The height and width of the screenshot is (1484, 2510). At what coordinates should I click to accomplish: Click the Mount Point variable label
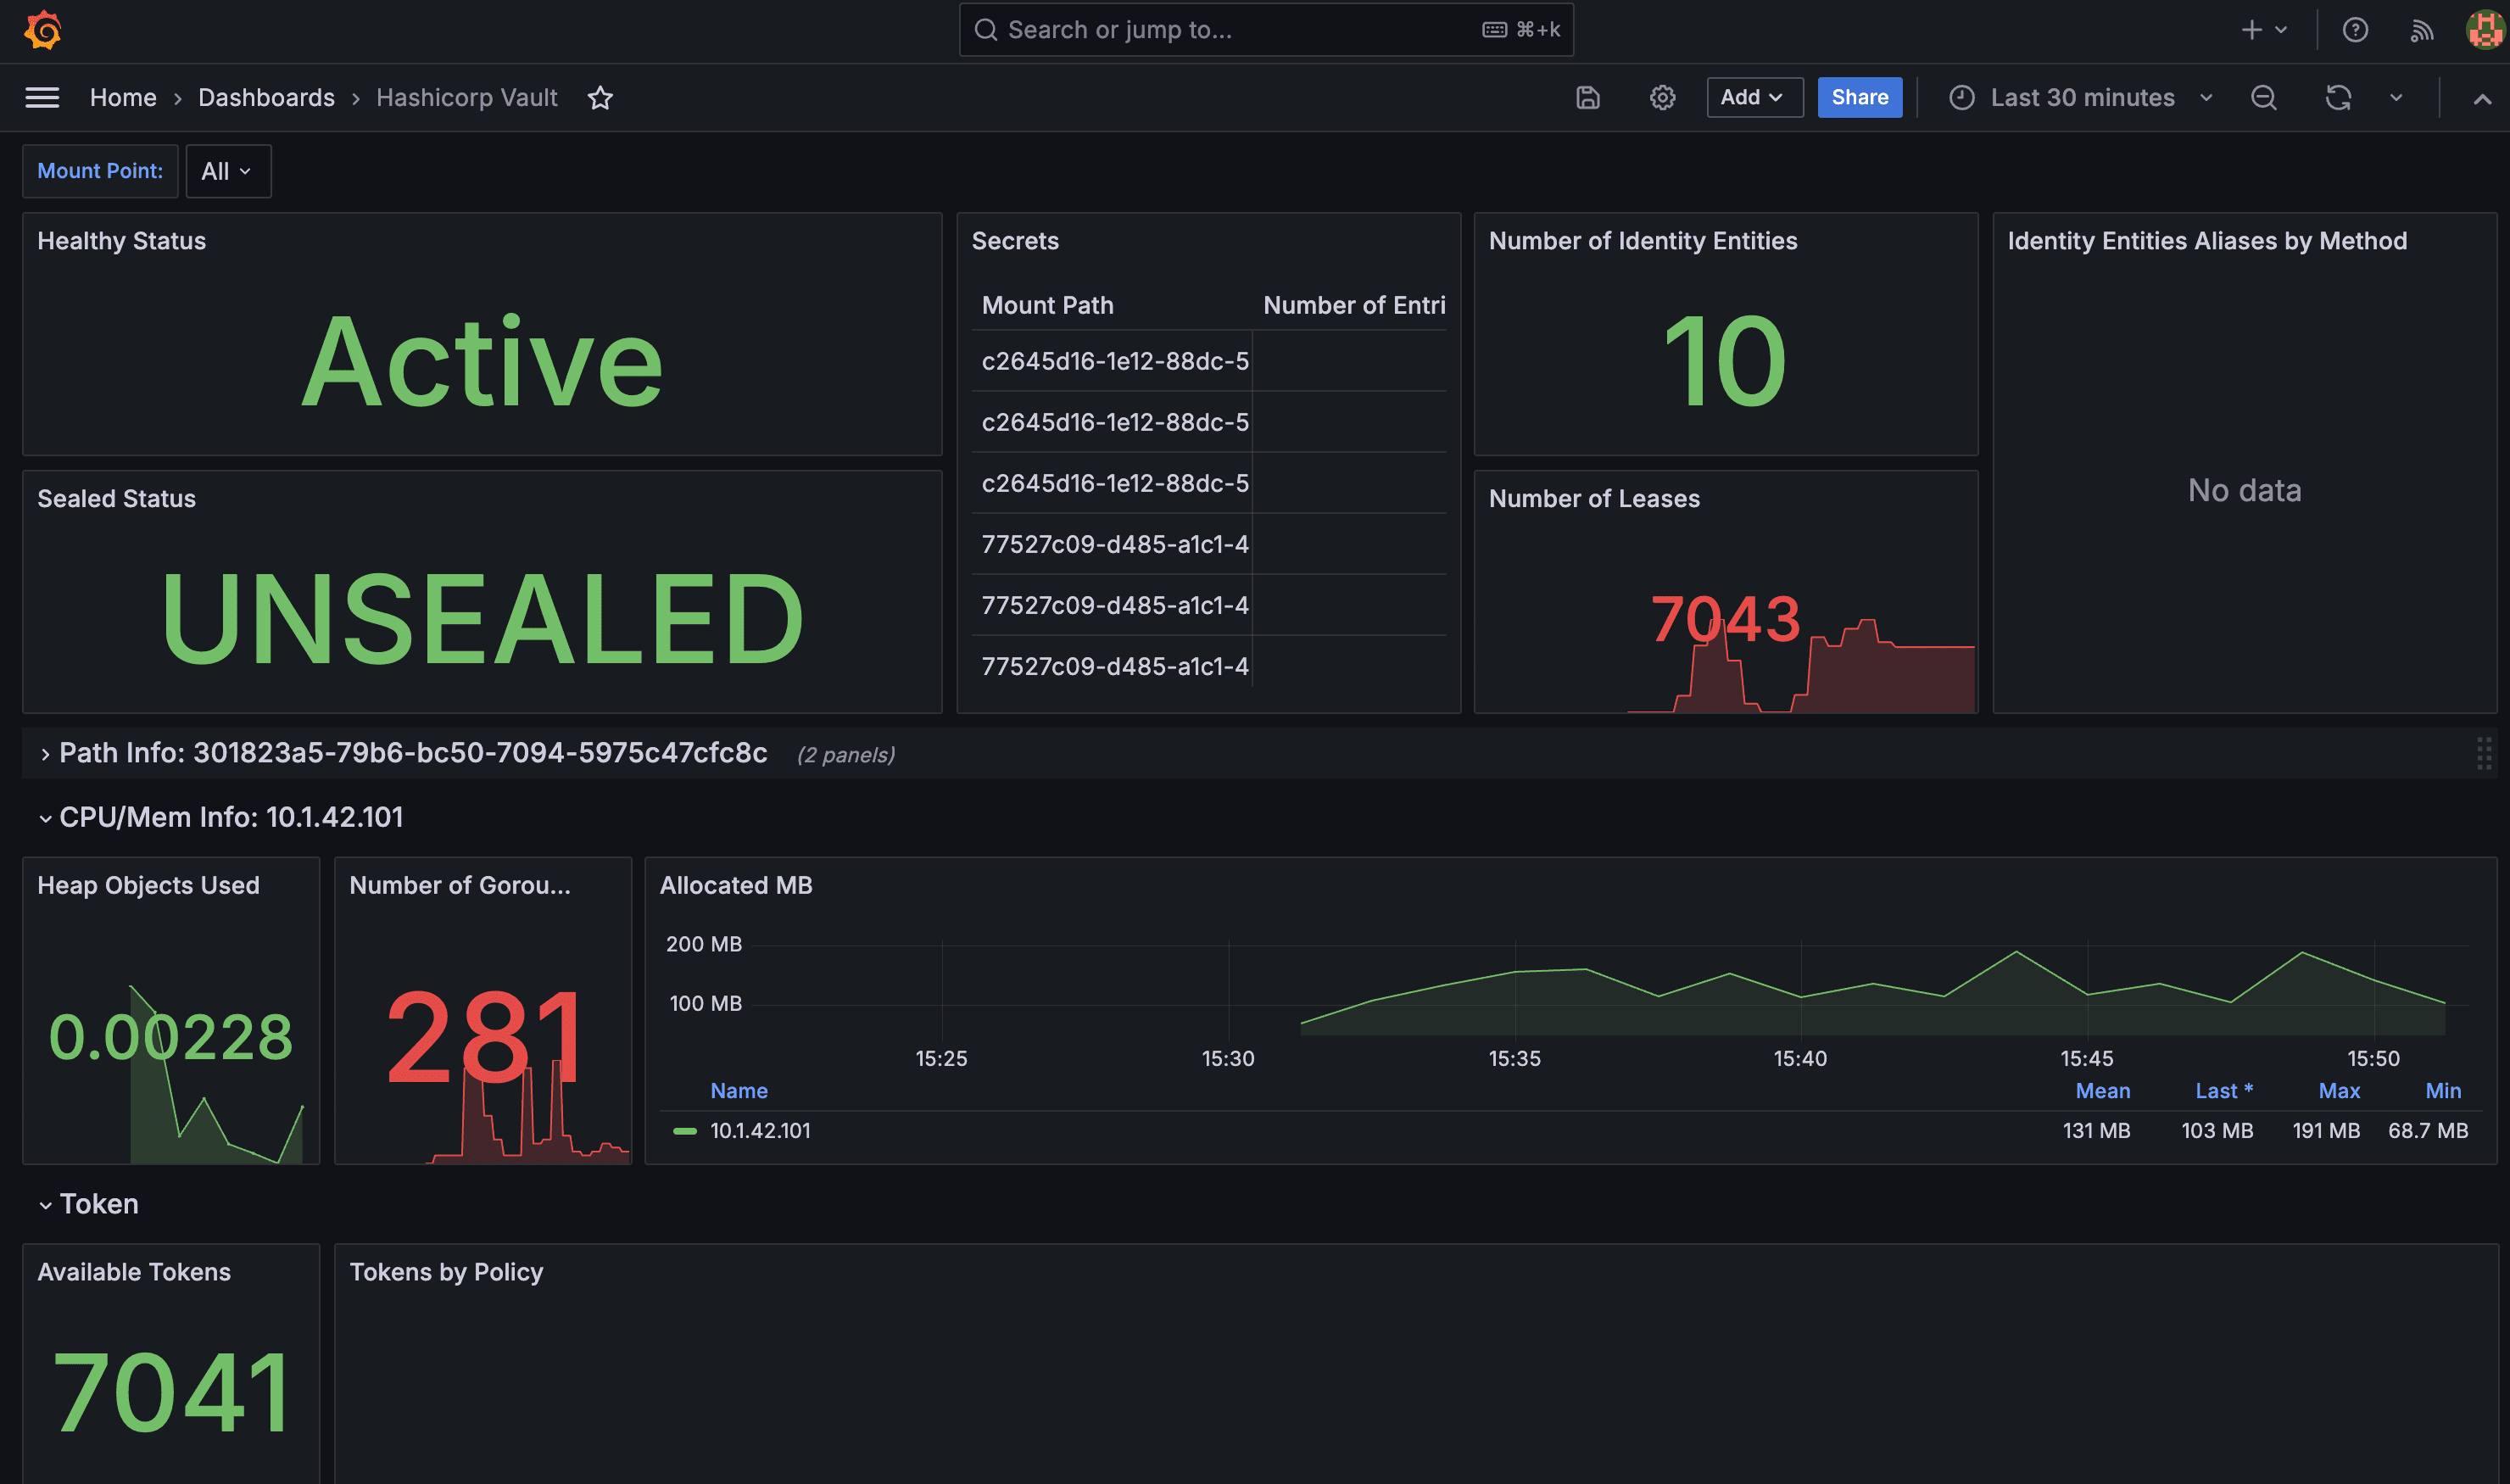pyautogui.click(x=100, y=171)
